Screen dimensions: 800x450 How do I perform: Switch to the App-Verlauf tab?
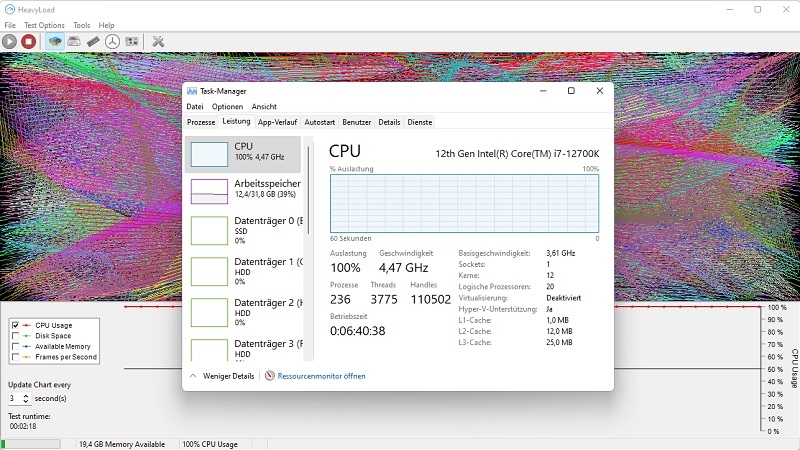click(277, 122)
